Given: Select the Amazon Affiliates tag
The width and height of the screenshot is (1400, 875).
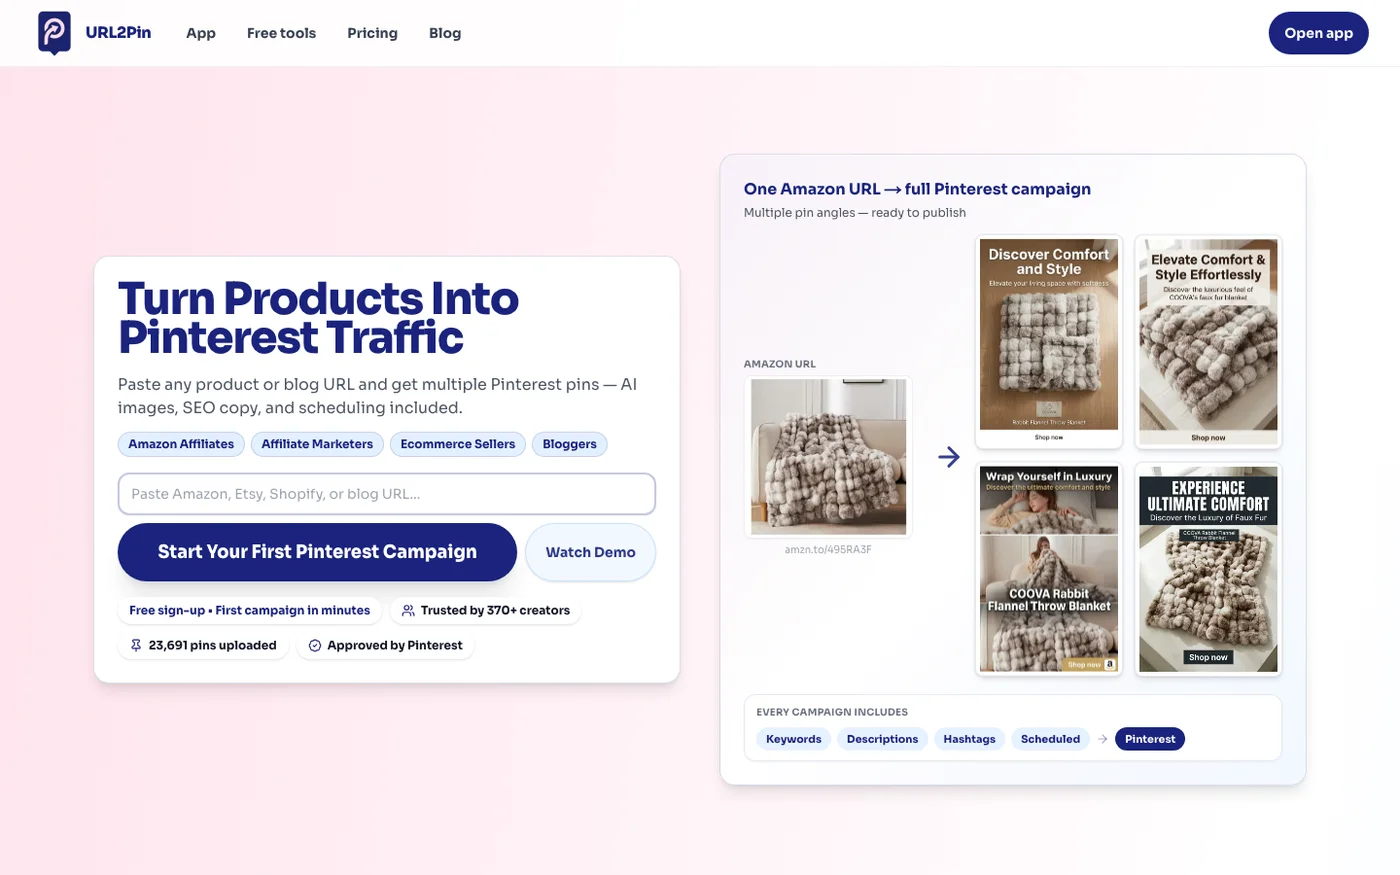Looking at the screenshot, I should coord(181,444).
